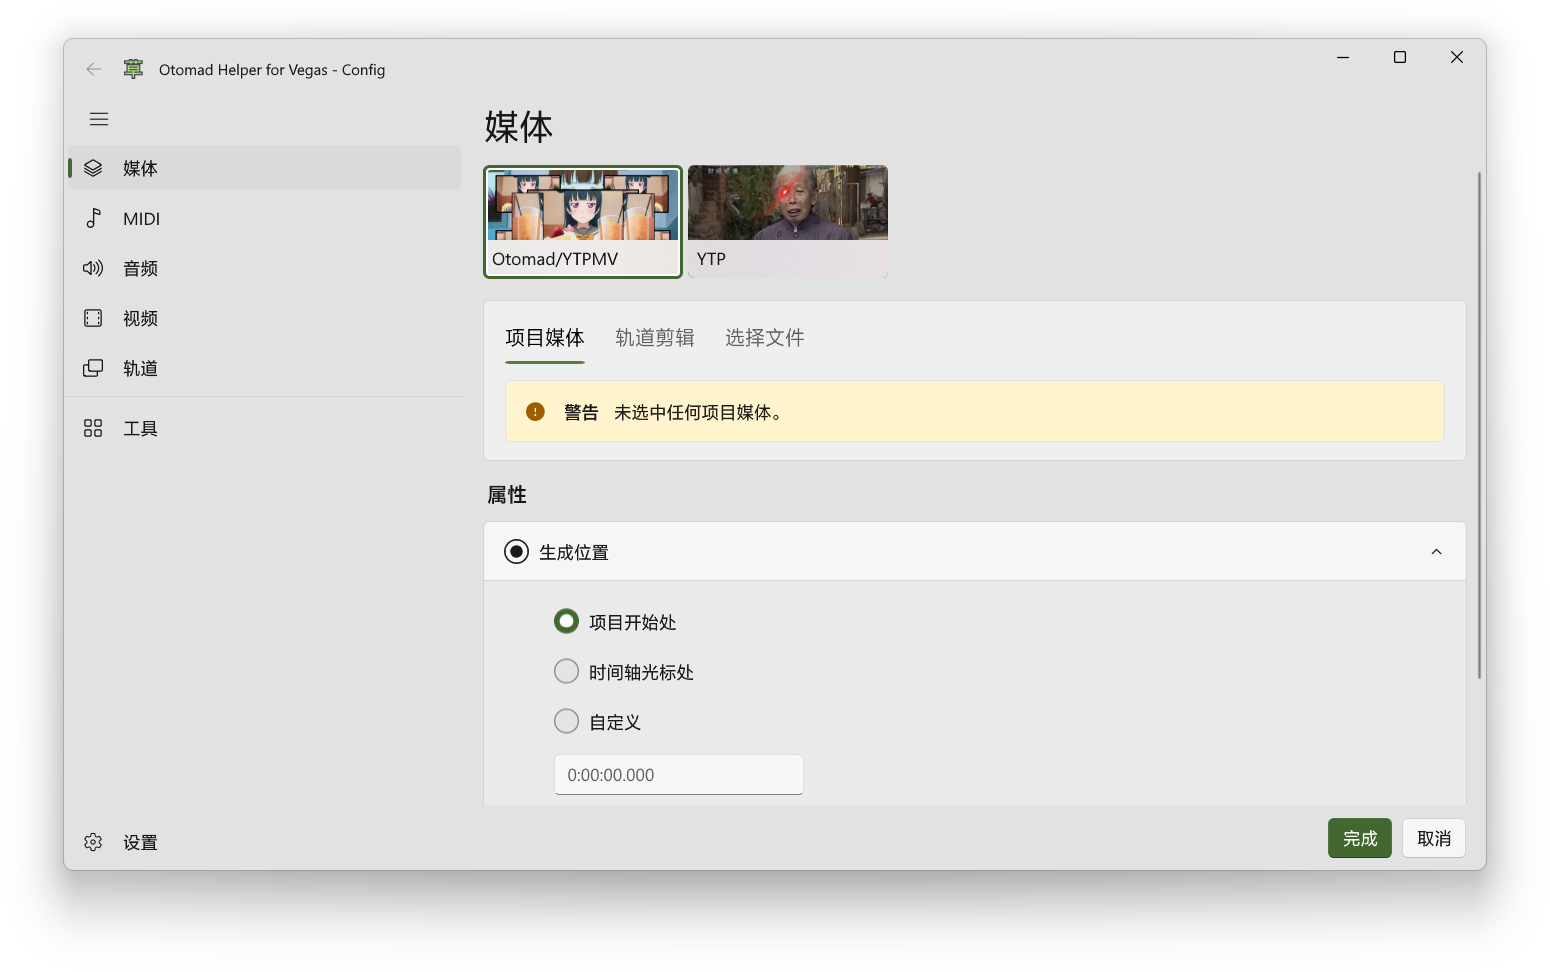1550x972 pixels.
Task: Select the 时间轴光标处 radio button
Action: [566, 671]
